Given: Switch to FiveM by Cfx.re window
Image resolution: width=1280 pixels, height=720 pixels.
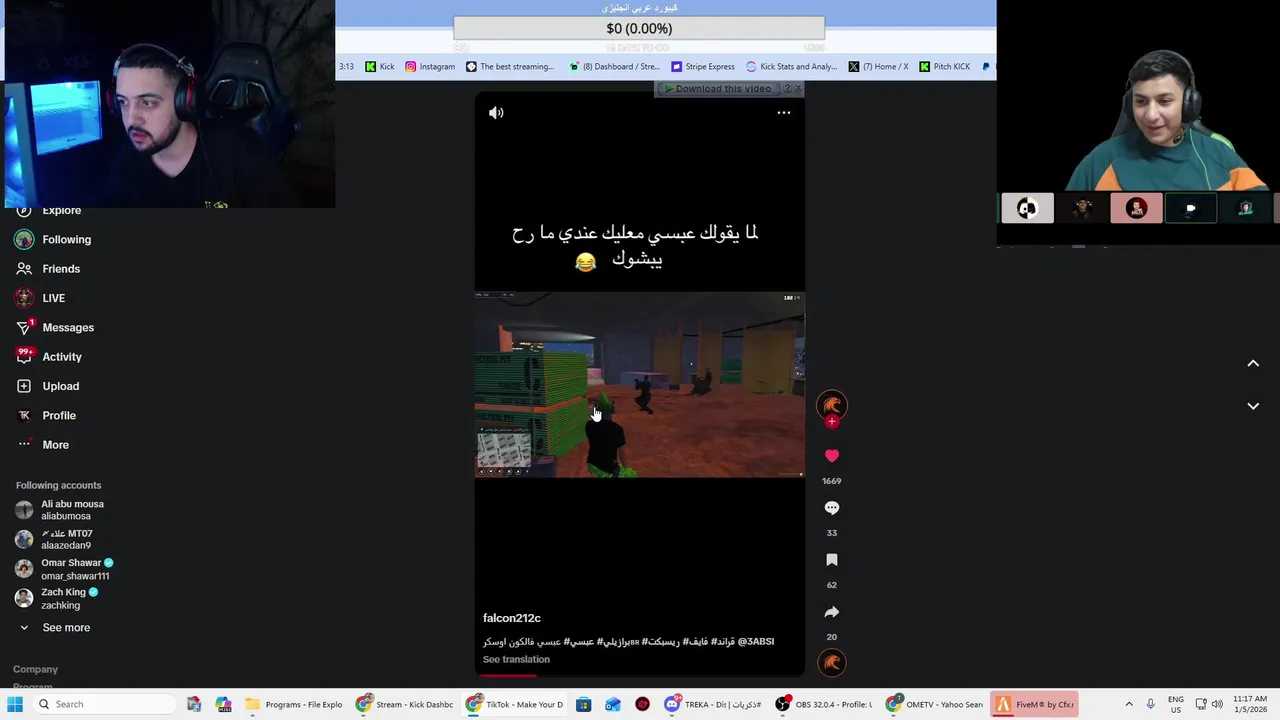Looking at the screenshot, I should pyautogui.click(x=1034, y=704).
